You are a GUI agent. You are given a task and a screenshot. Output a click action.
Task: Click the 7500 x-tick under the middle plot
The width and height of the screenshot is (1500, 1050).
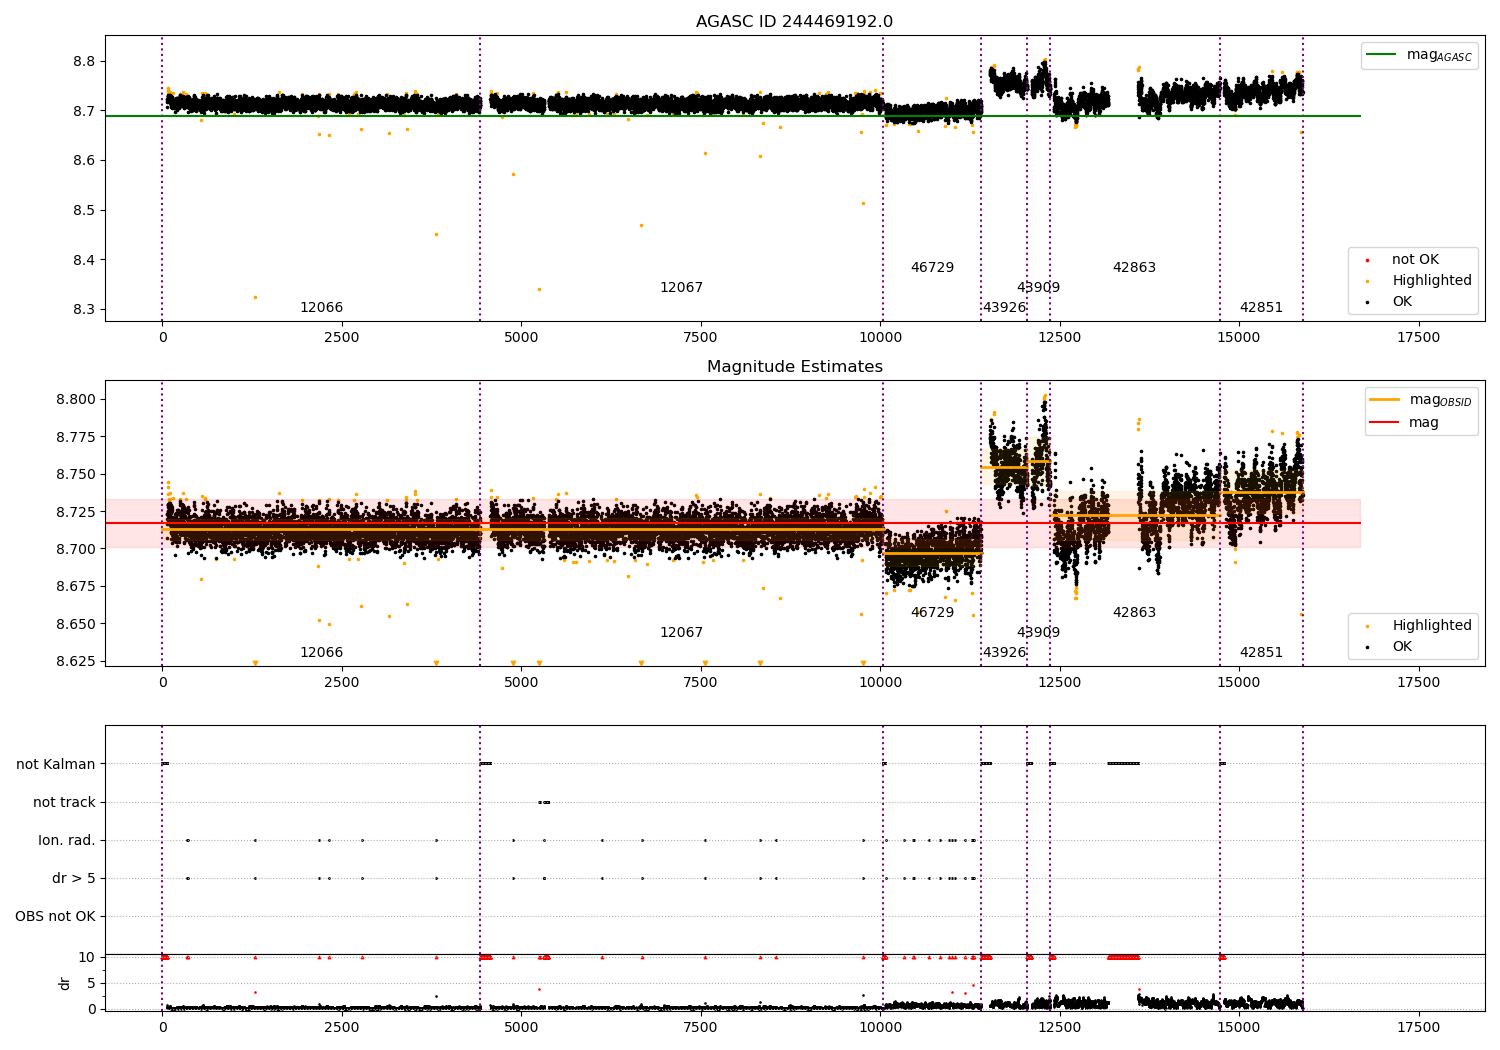pyautogui.click(x=700, y=683)
